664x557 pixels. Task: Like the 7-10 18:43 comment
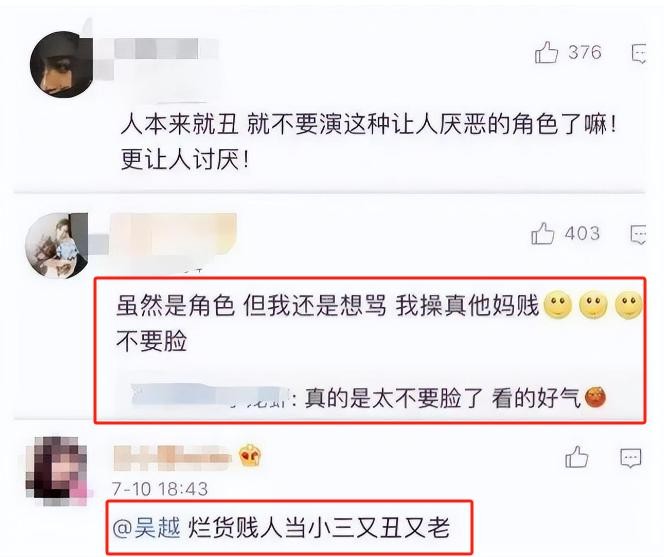(577, 457)
